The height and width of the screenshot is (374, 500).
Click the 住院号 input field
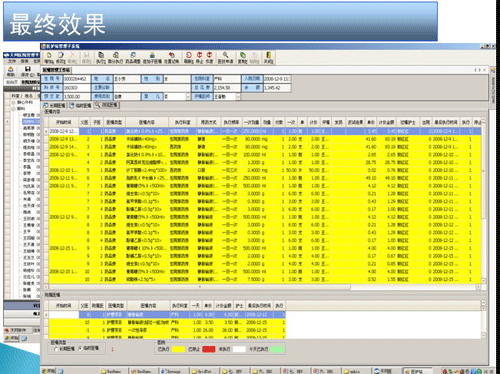point(77,79)
